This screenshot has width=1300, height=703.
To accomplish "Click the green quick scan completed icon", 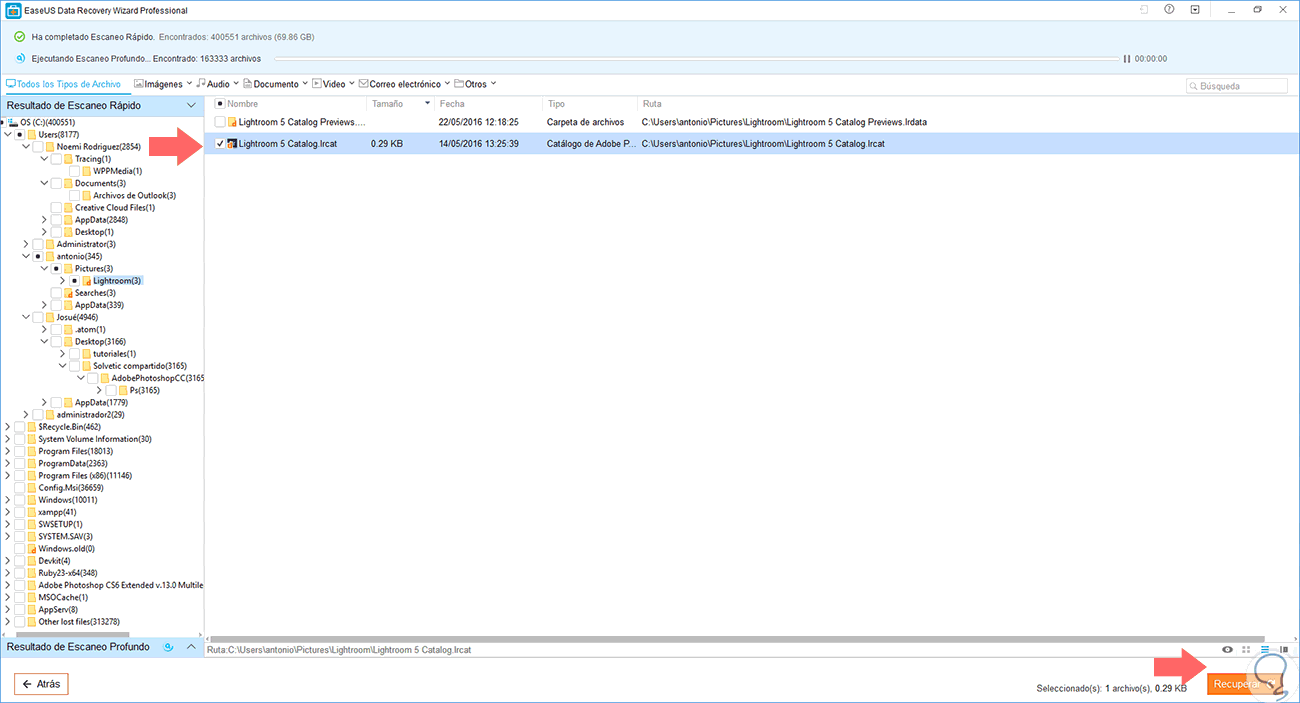I will [x=20, y=36].
